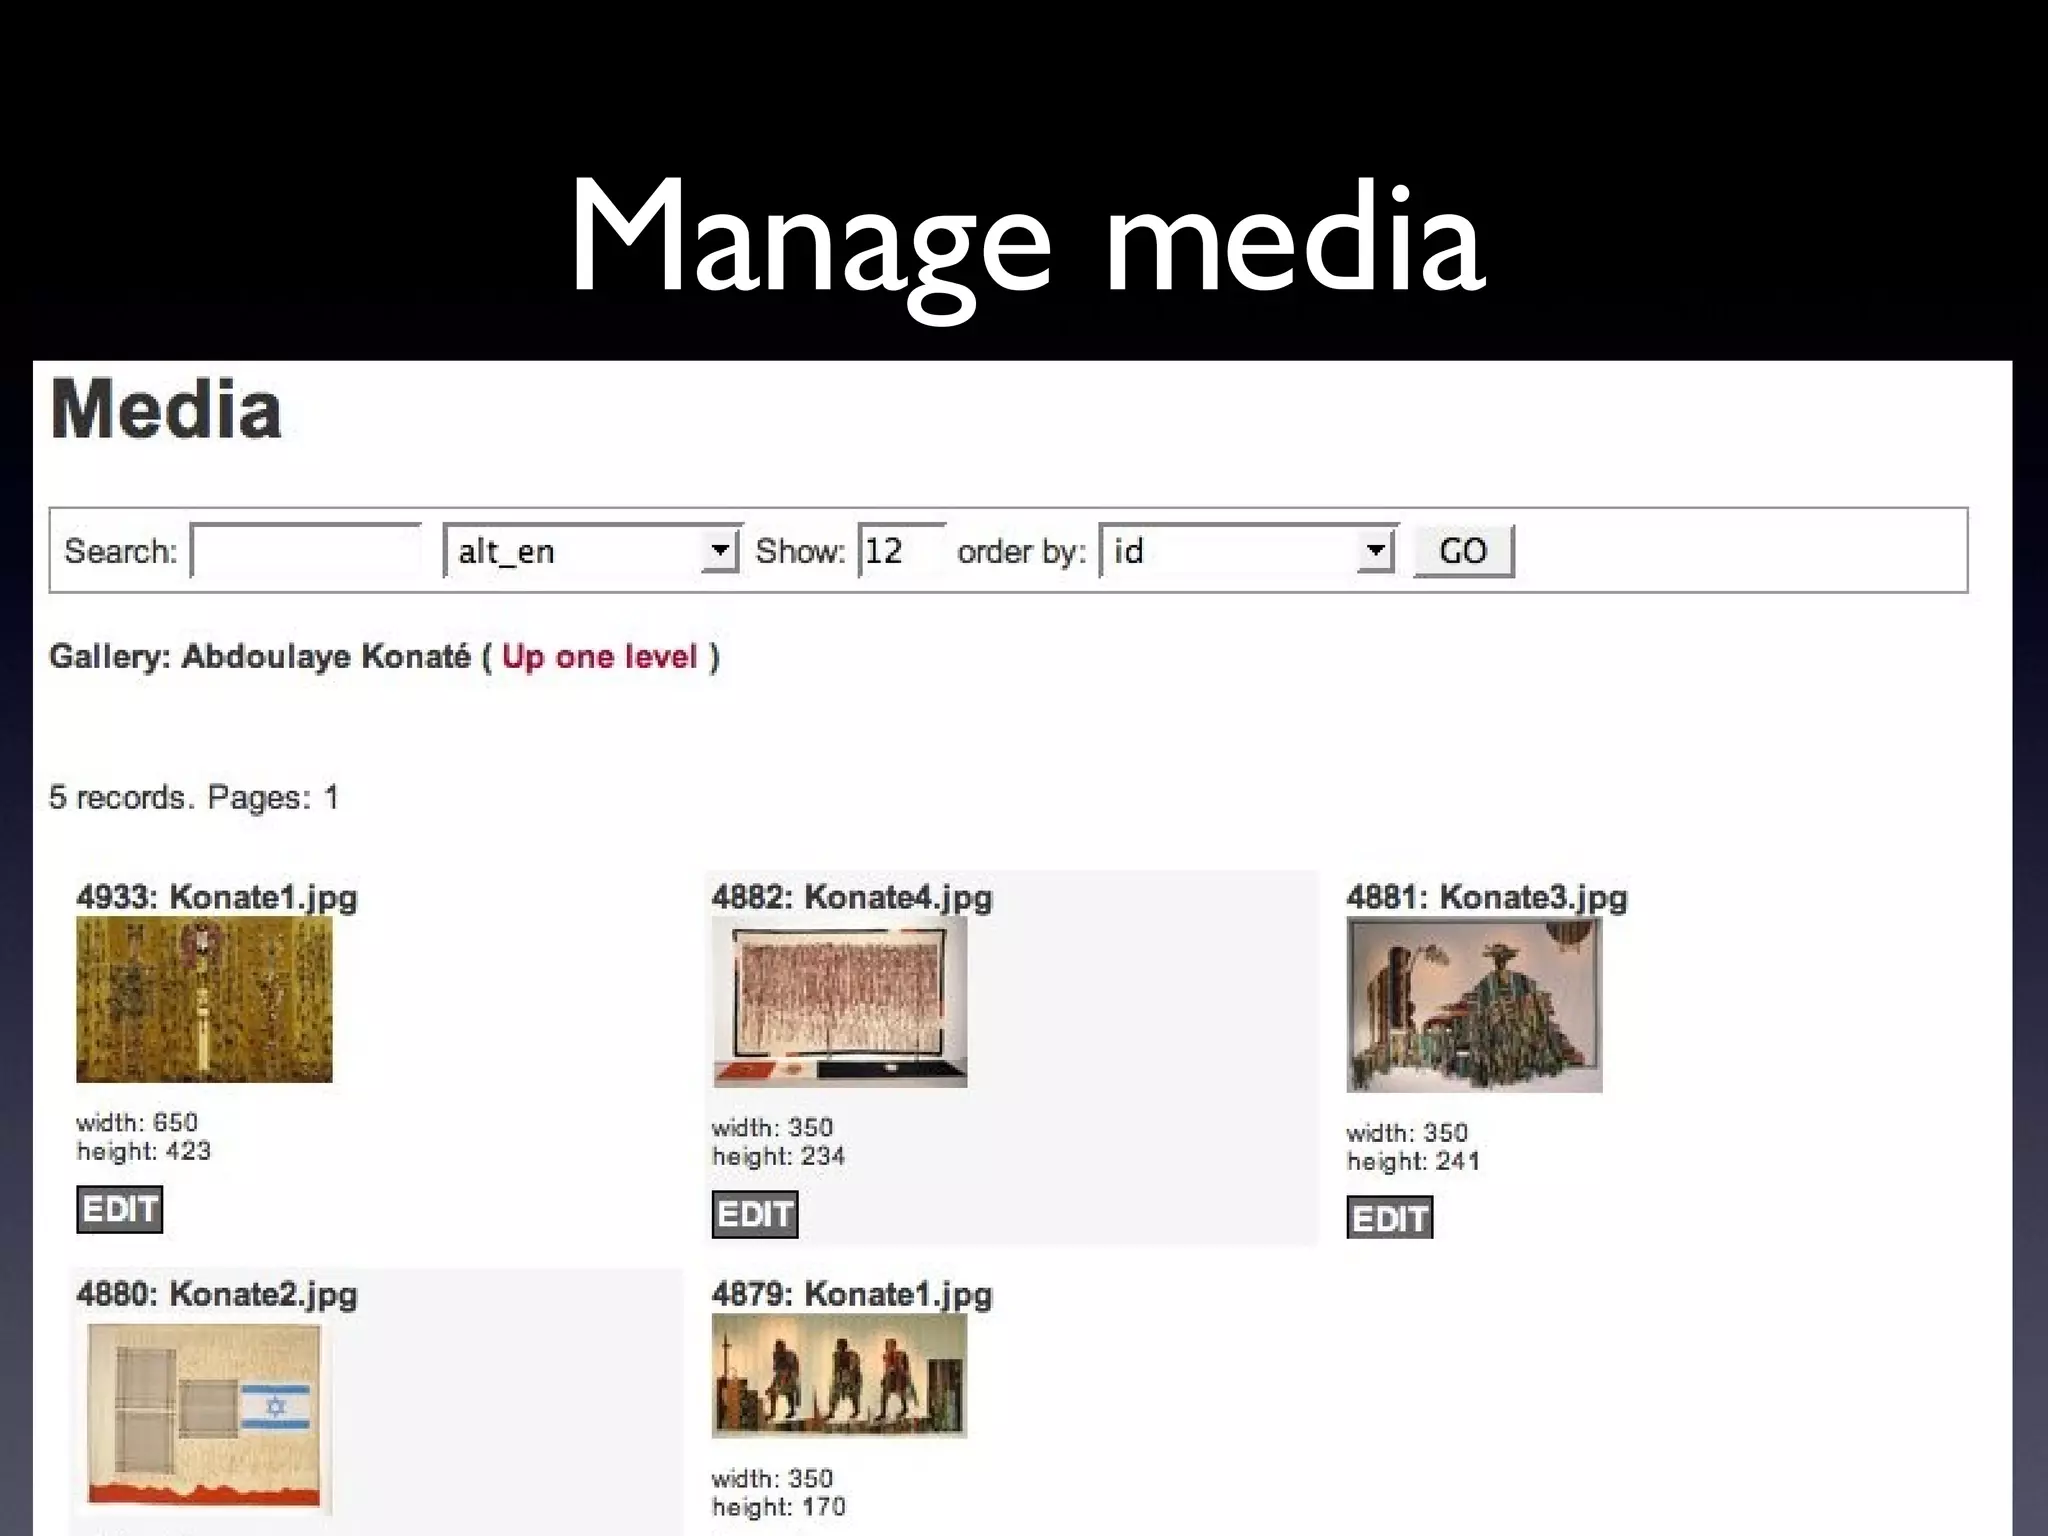Open the Konate2.jpg thumbnail with flag
This screenshot has width=2048, height=1536.
[x=204, y=1416]
